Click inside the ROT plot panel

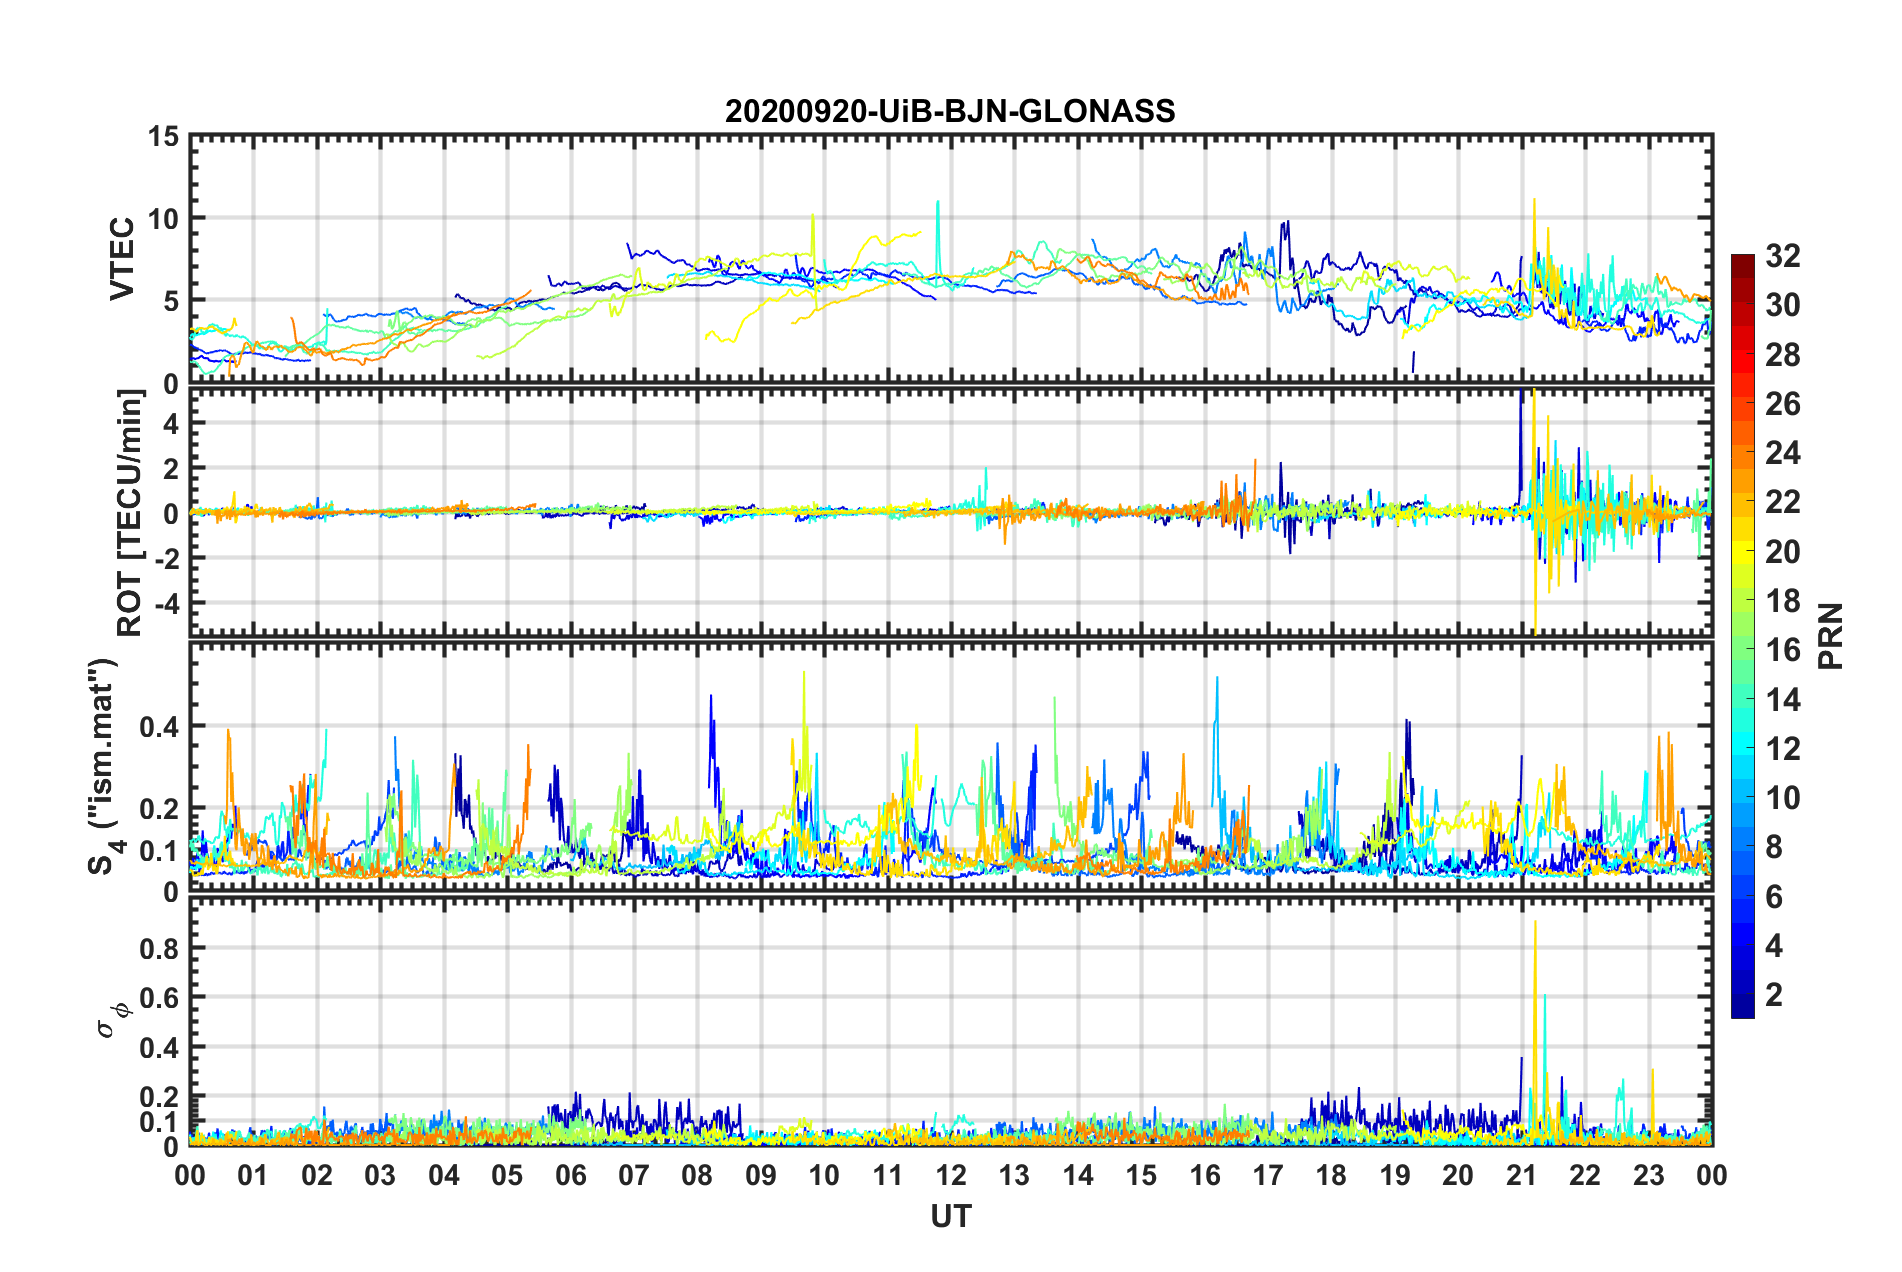(x=951, y=512)
